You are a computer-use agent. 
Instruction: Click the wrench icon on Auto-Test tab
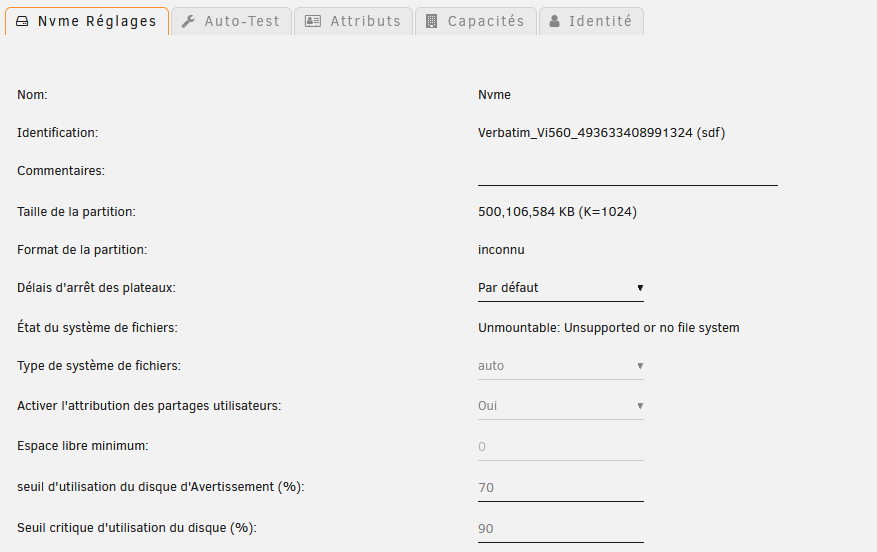[188, 21]
